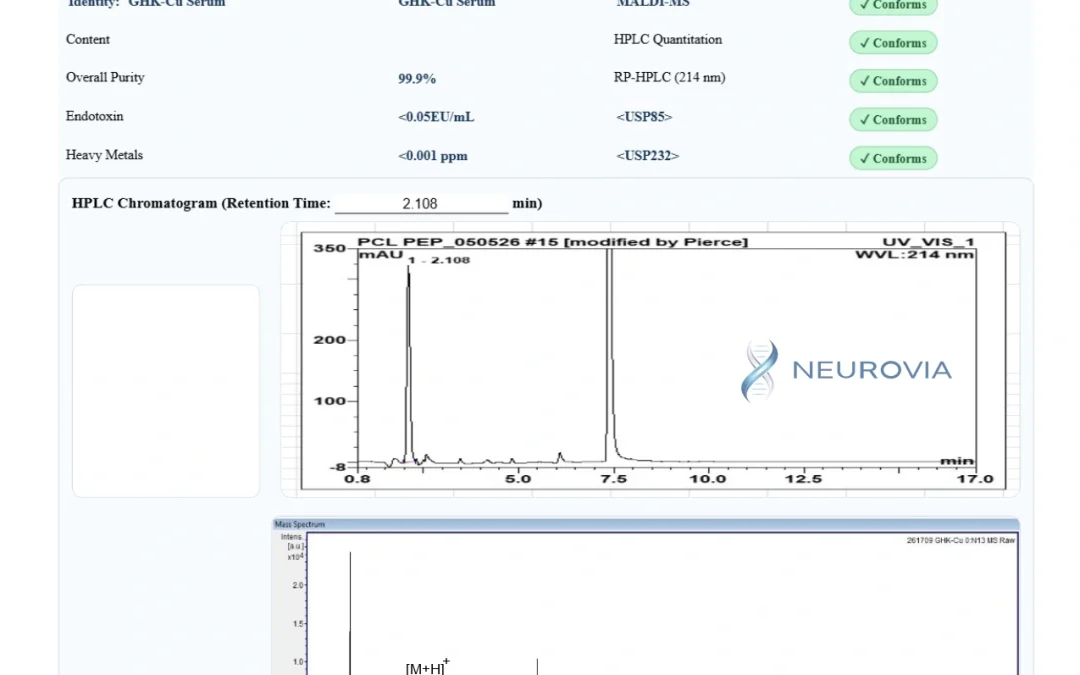Viewport: 1080px width, 675px height.
Task: Click the Mass Spectrum image panel
Action: (x=646, y=596)
